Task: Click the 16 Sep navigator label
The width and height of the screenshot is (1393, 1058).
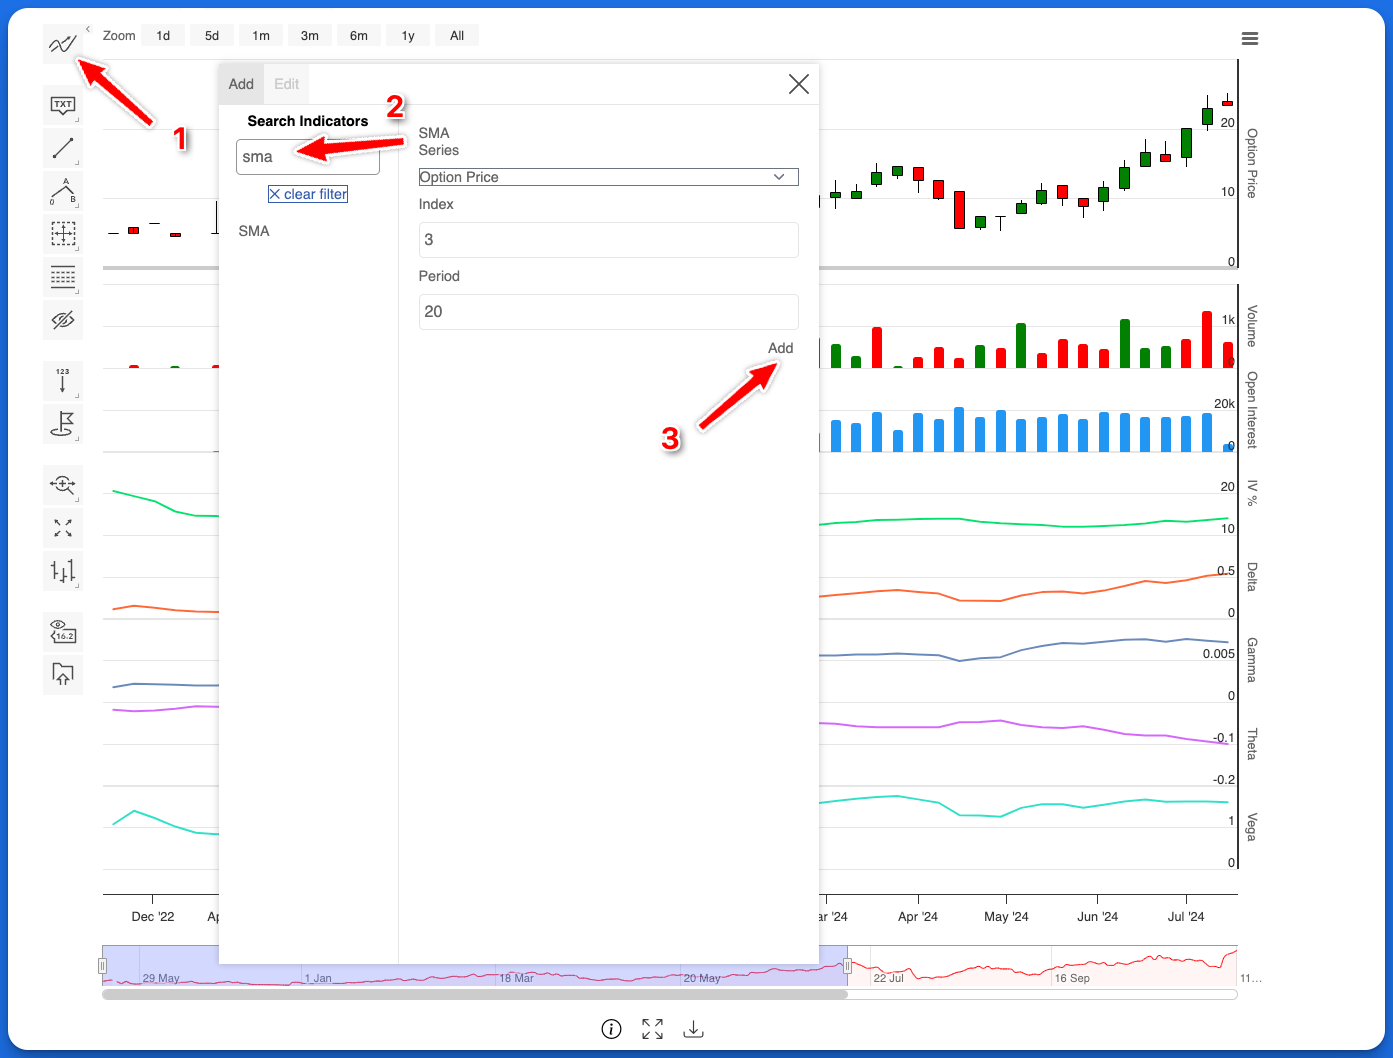Action: tap(1072, 978)
